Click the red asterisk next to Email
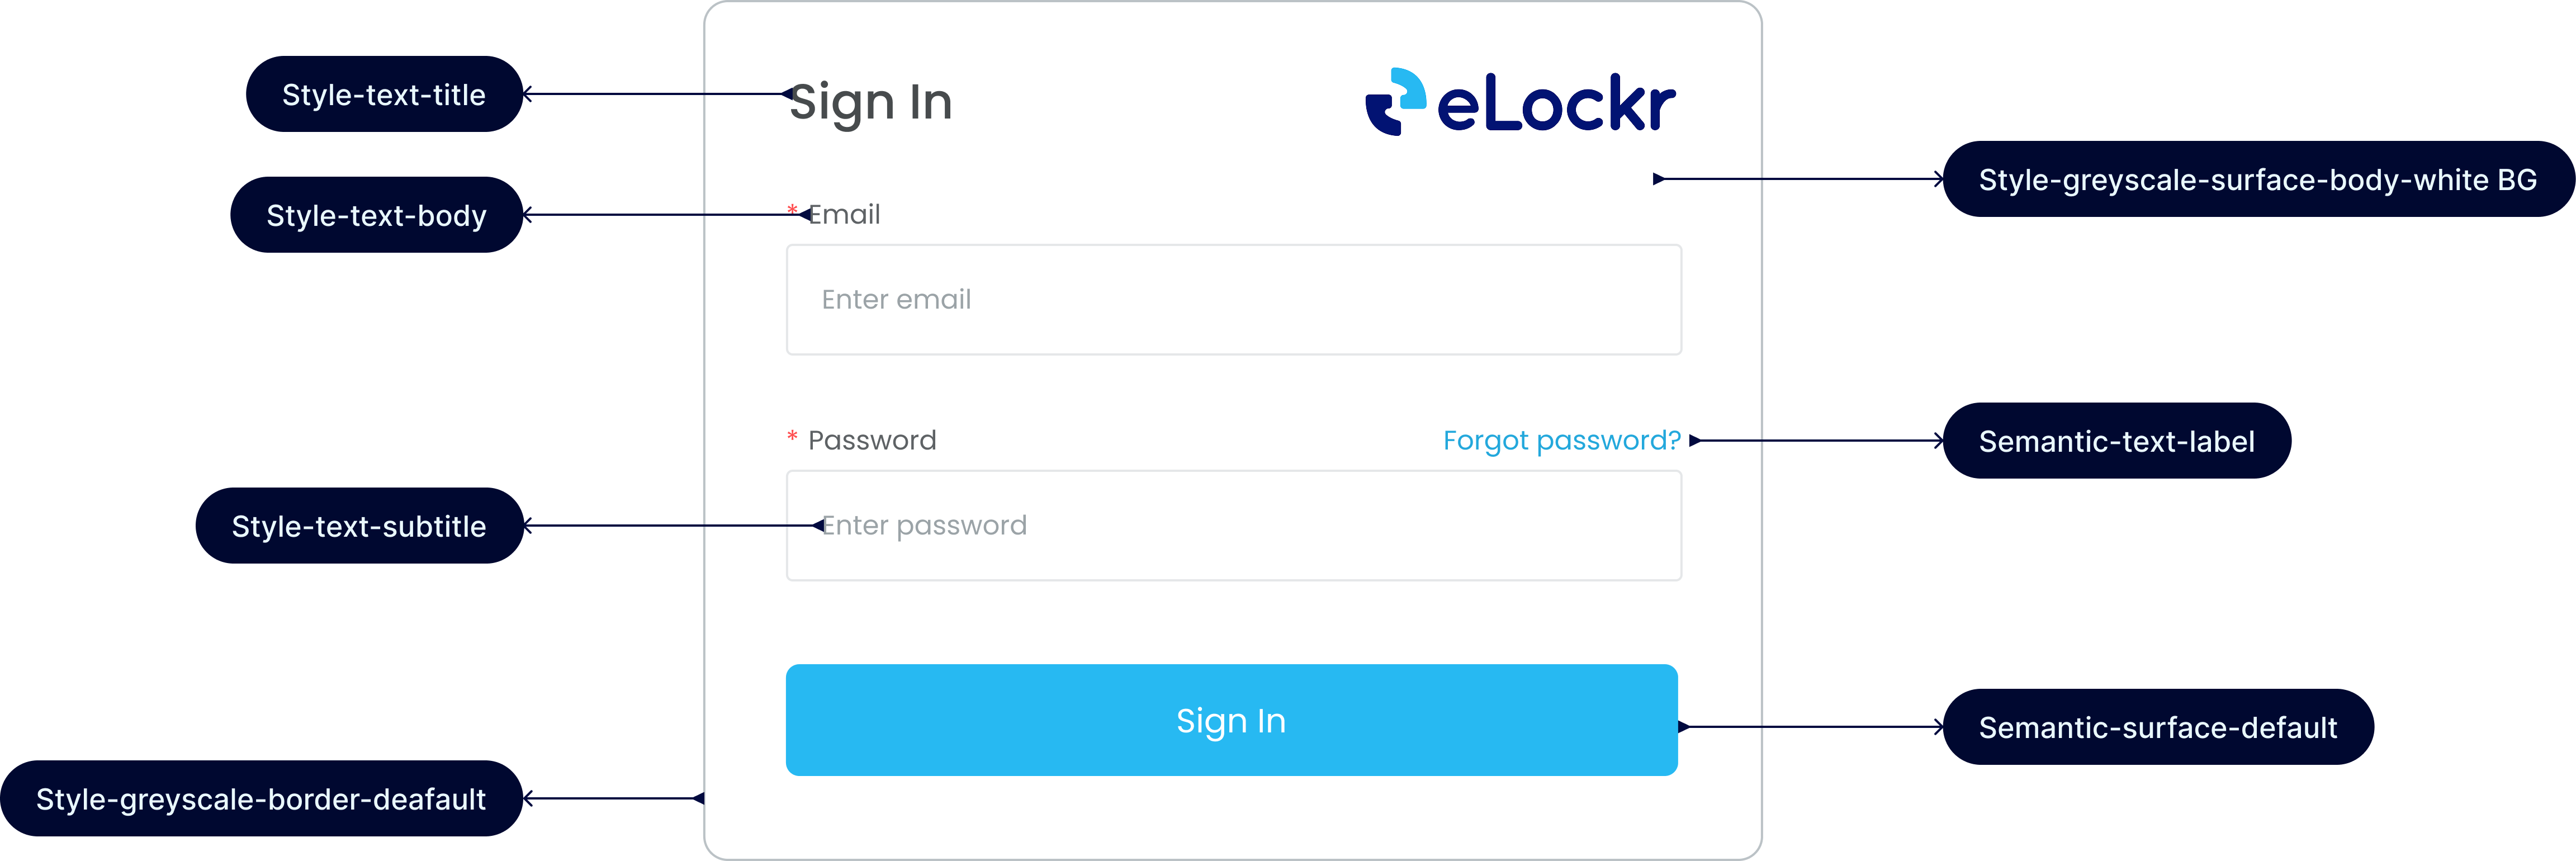The width and height of the screenshot is (2576, 861). pyautogui.click(x=792, y=211)
